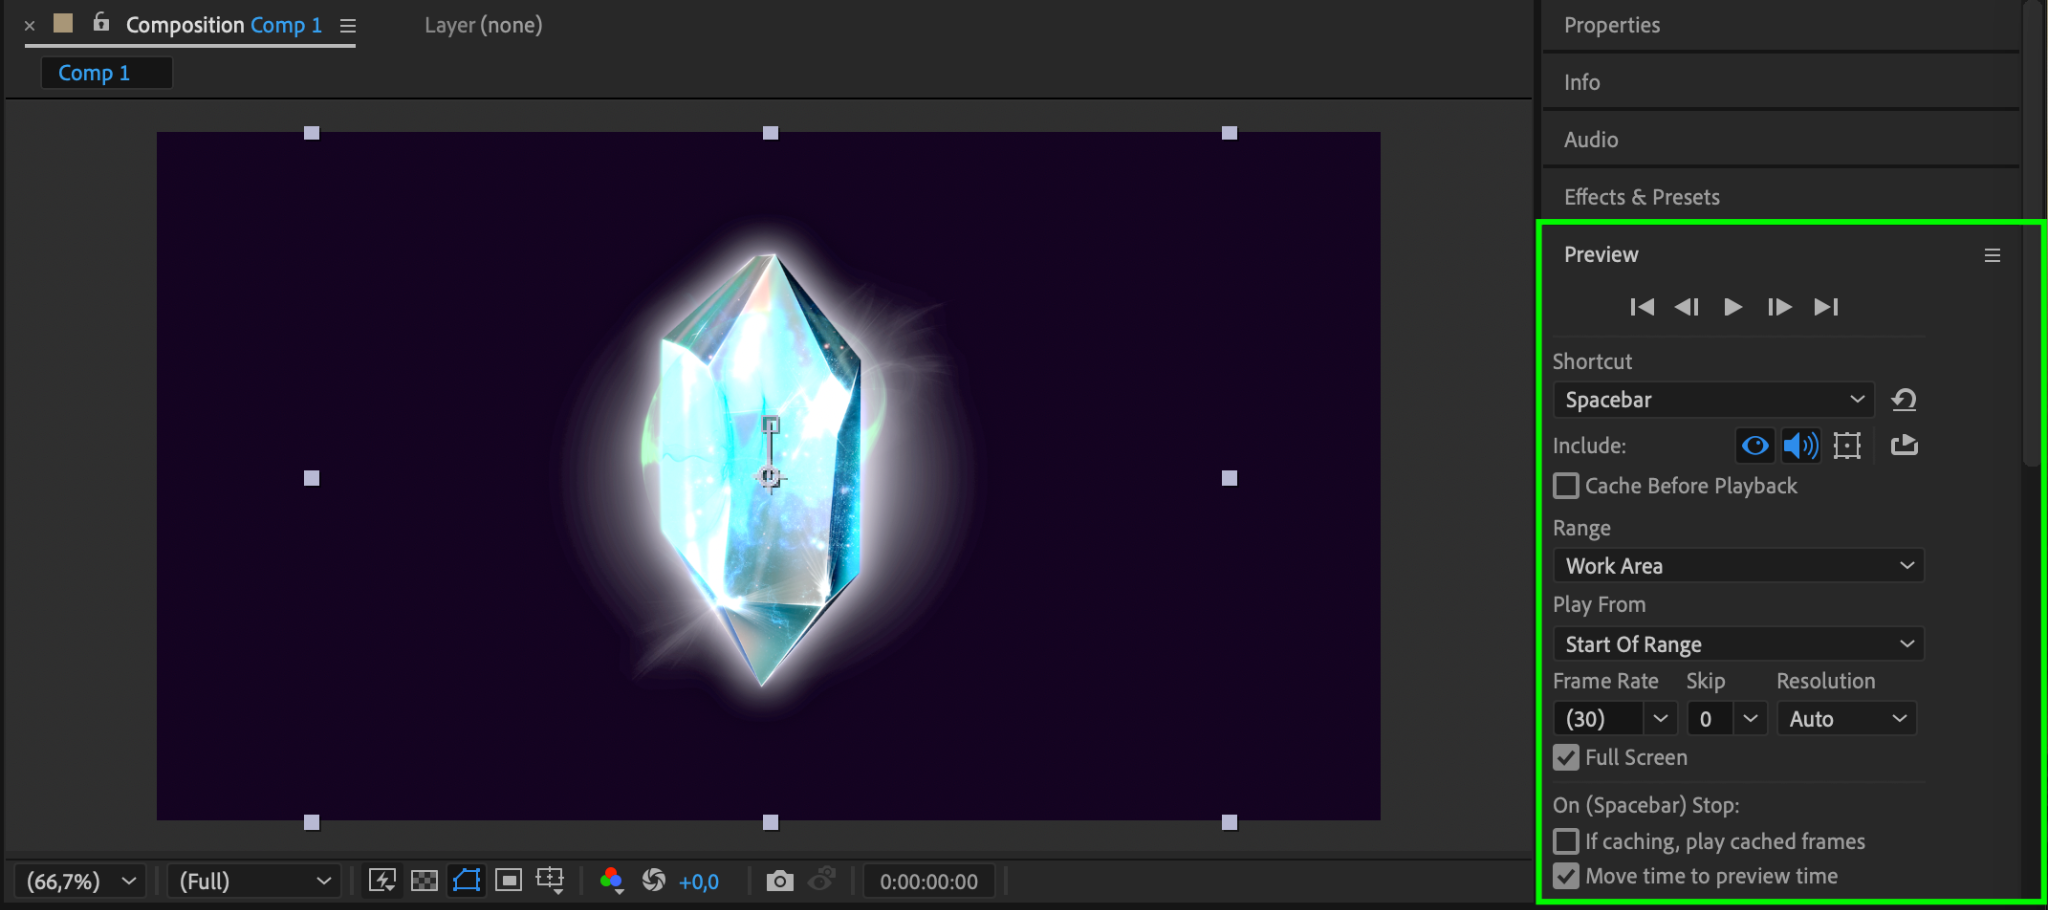Toggle Include overlays and layer controls icon
This screenshot has width=2048, height=910.
pyautogui.click(x=1847, y=445)
